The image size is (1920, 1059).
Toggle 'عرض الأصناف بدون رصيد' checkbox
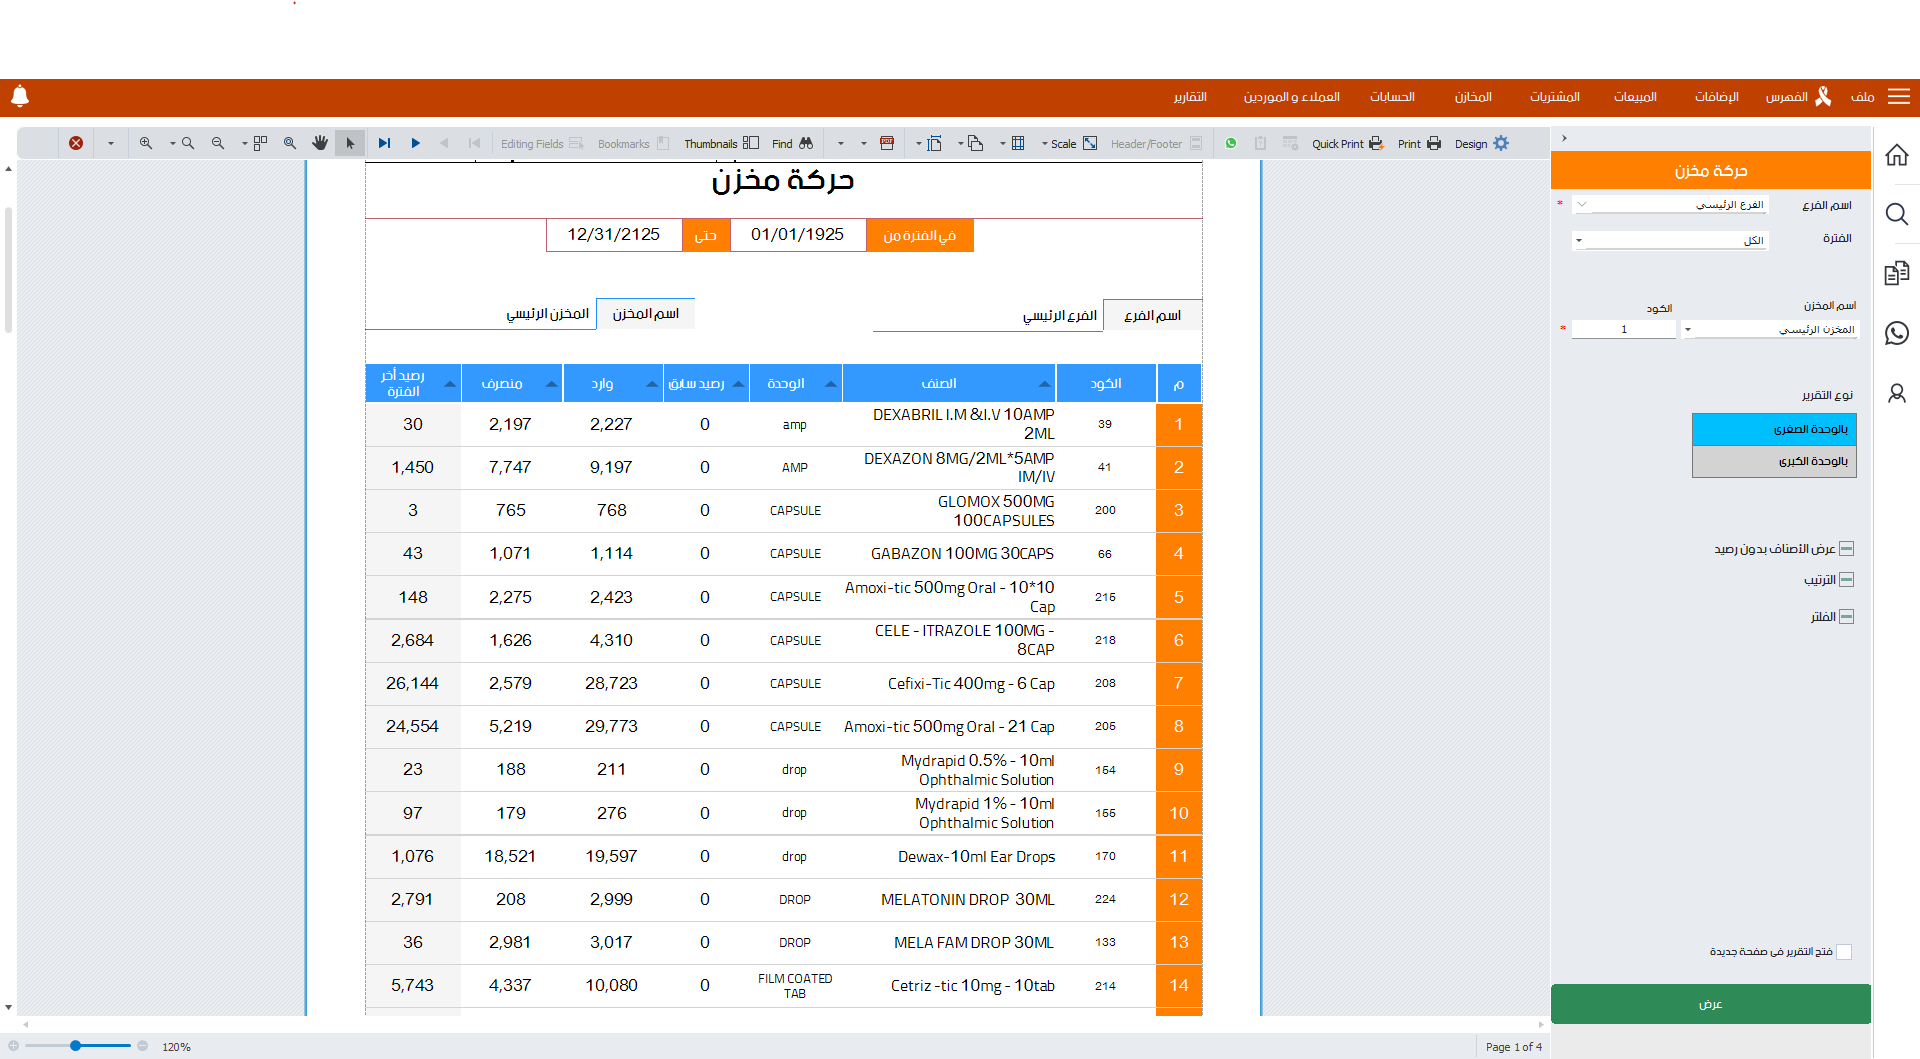(x=1847, y=548)
